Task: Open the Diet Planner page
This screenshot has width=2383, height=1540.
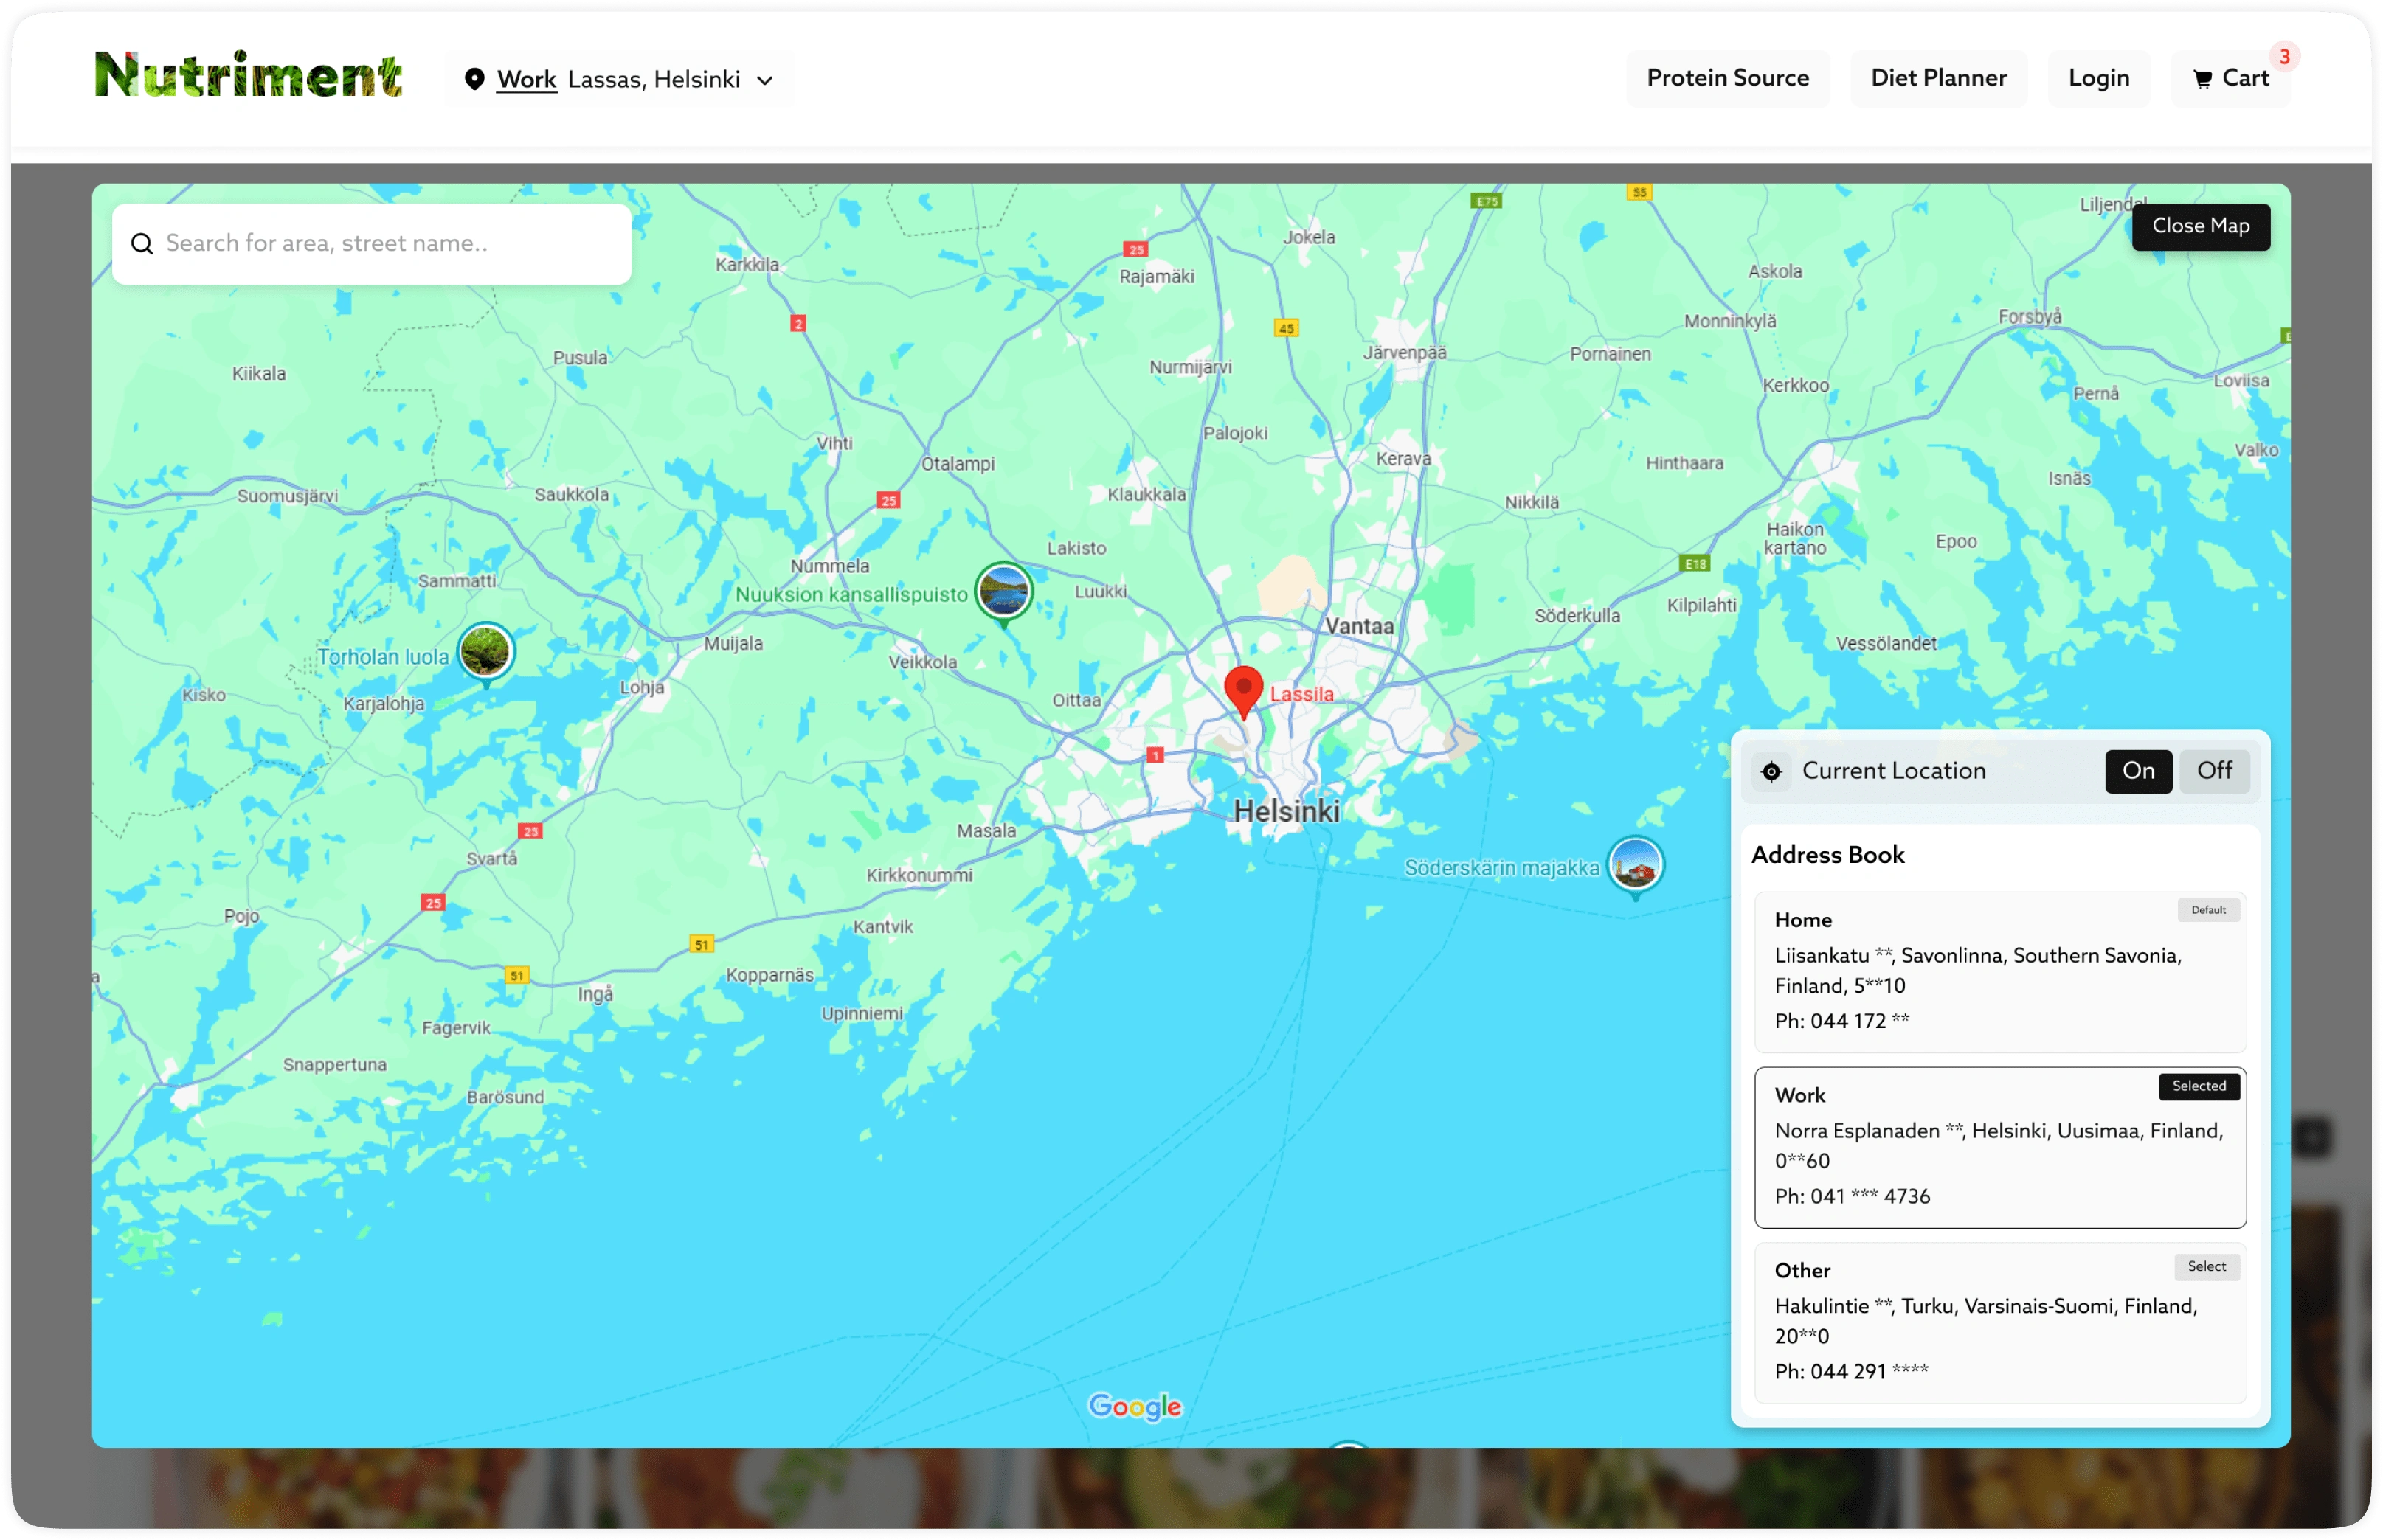Action: (1938, 78)
